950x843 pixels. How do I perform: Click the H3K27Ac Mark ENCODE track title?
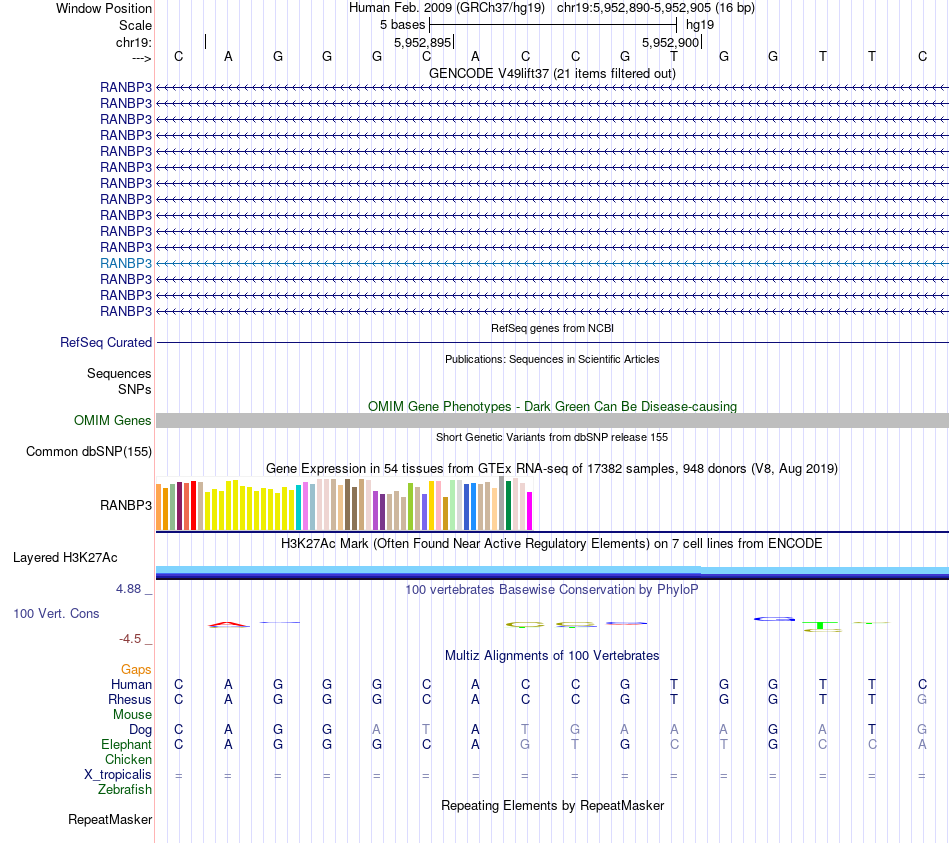tap(552, 543)
